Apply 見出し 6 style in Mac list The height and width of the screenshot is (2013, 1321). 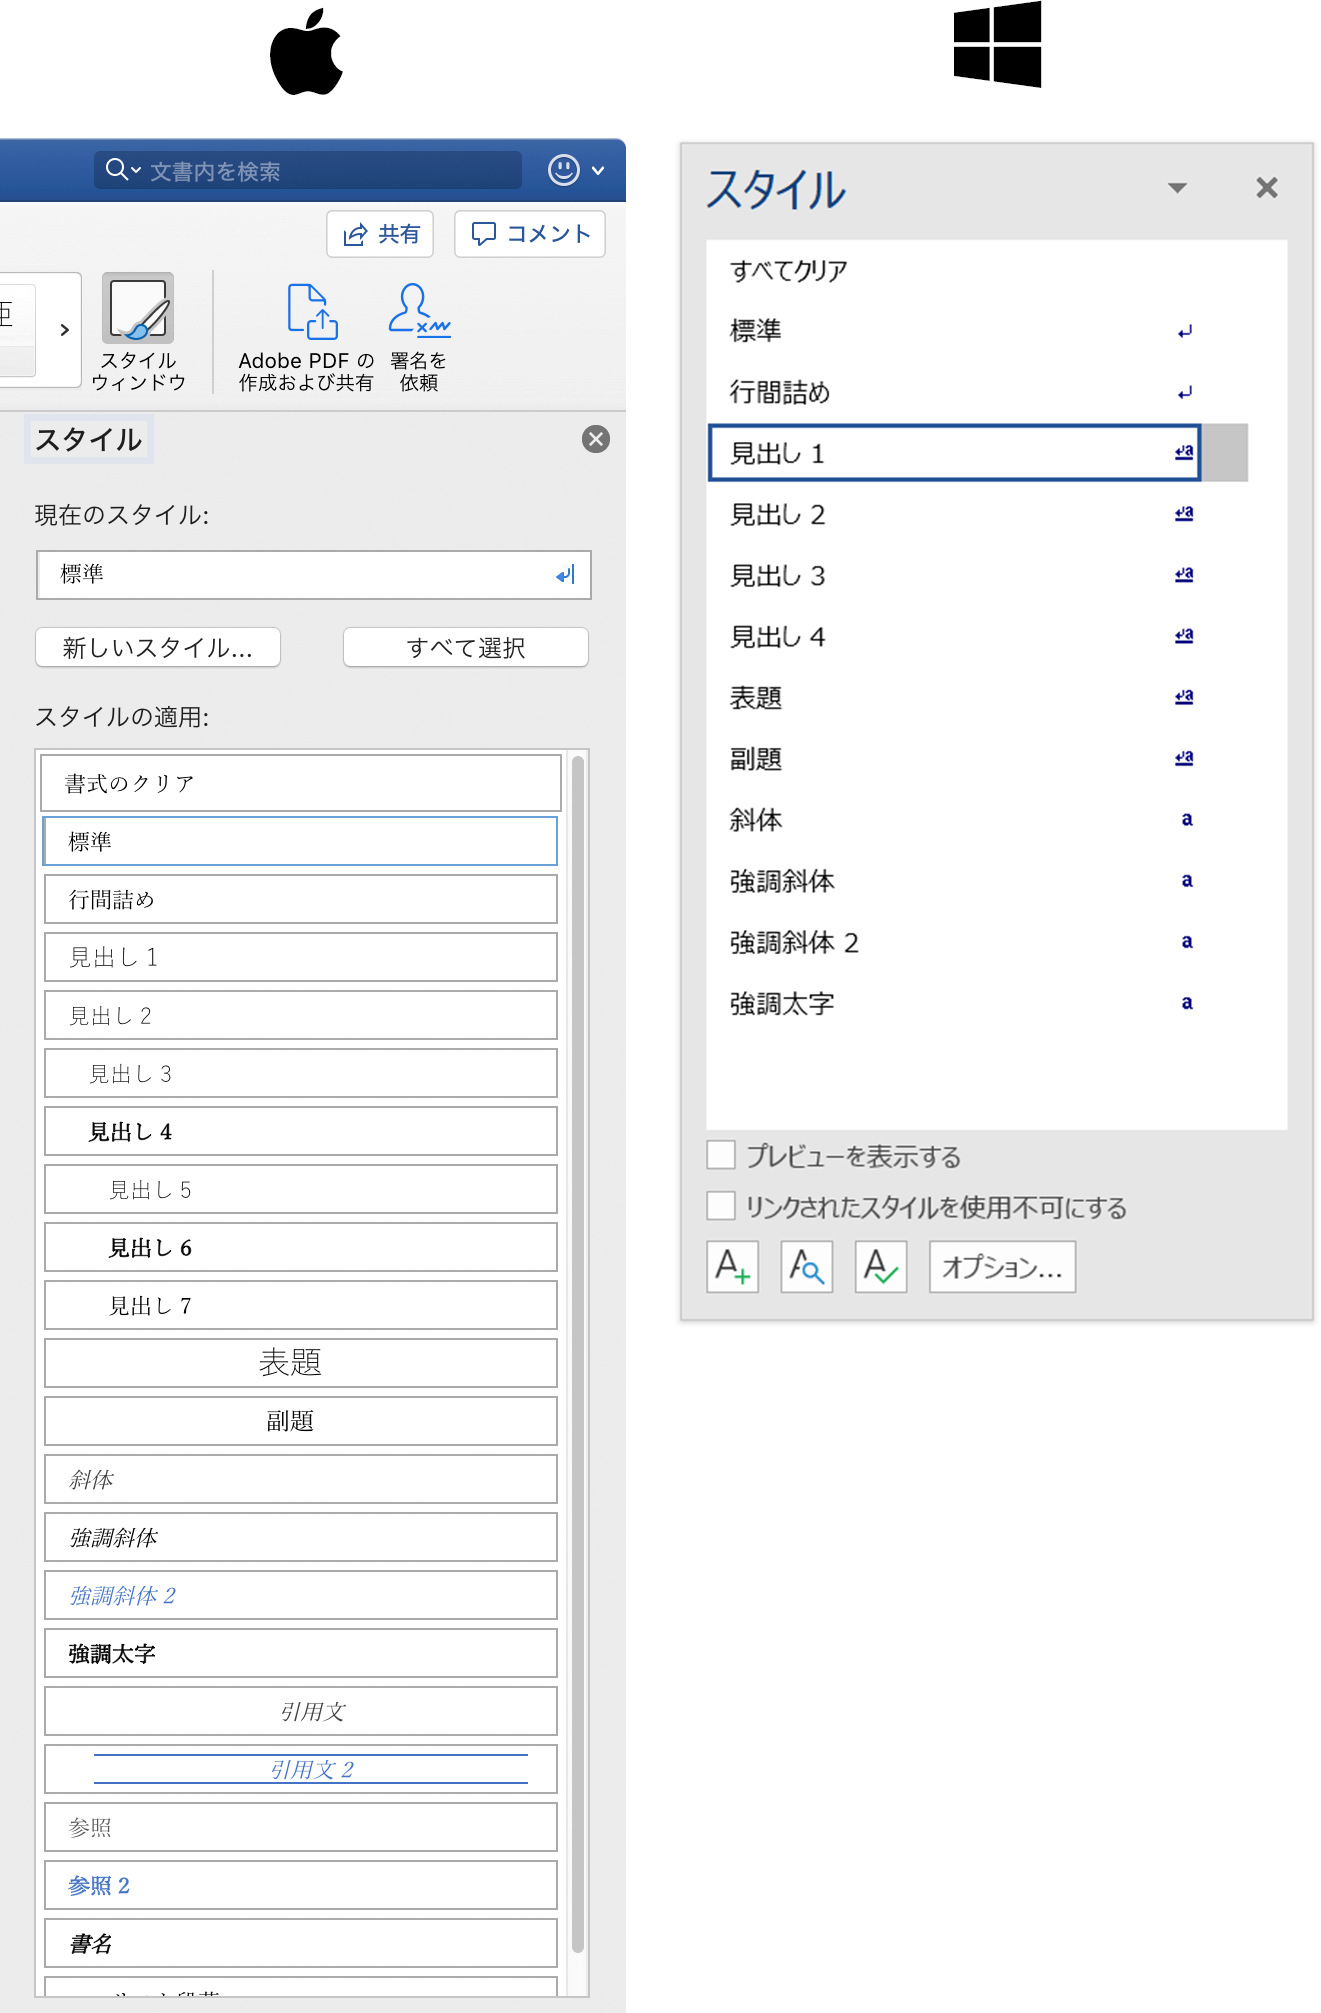301,1247
